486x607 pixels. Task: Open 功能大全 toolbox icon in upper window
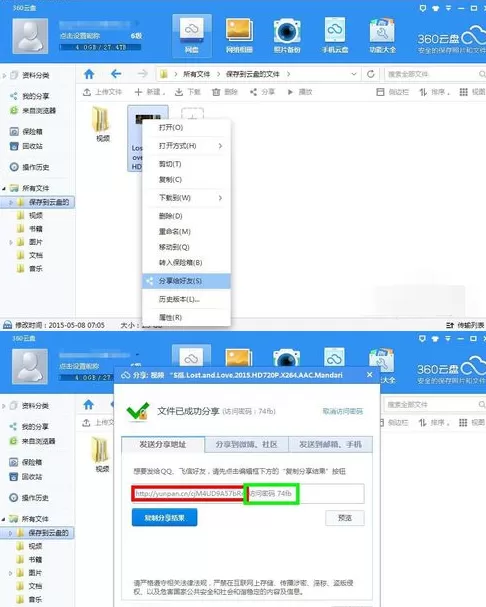[x=382, y=36]
